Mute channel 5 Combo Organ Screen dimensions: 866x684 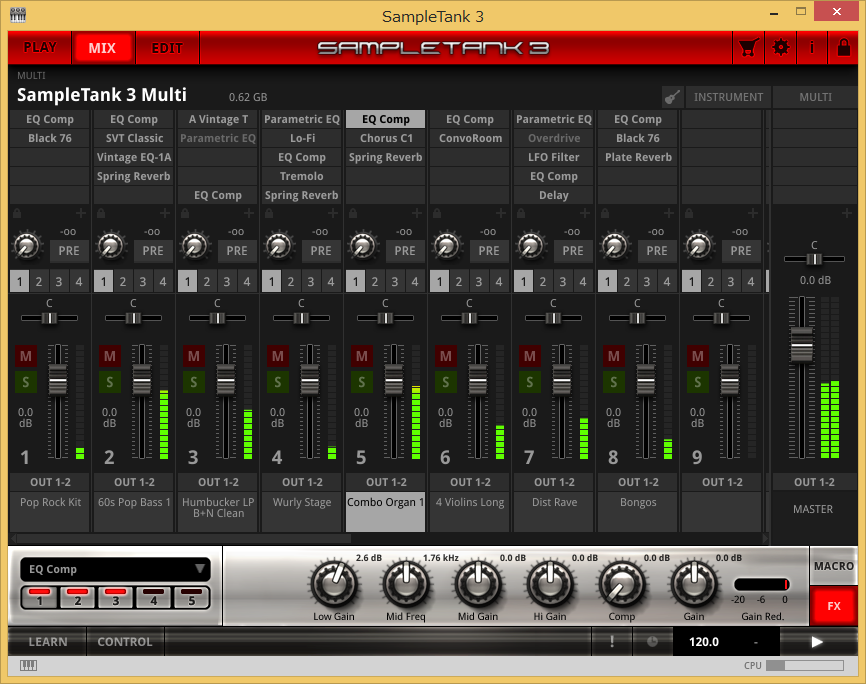(362, 356)
